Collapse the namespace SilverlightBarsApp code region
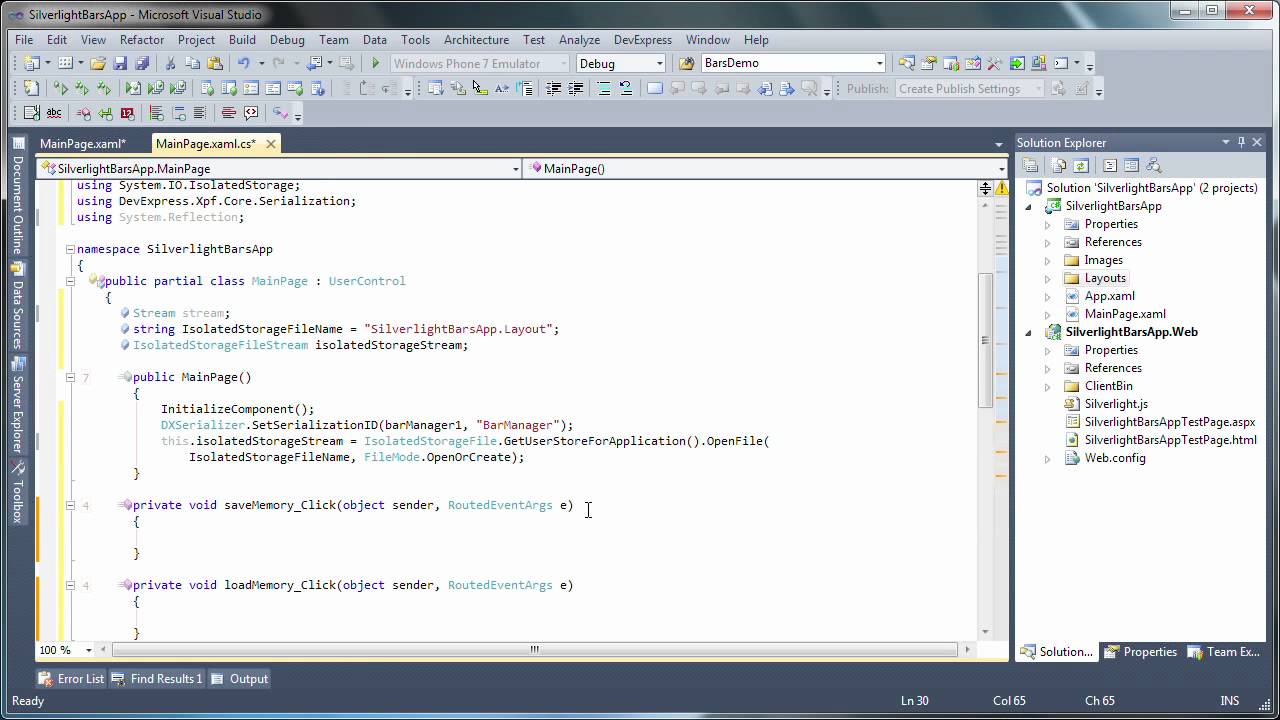 click(x=70, y=249)
